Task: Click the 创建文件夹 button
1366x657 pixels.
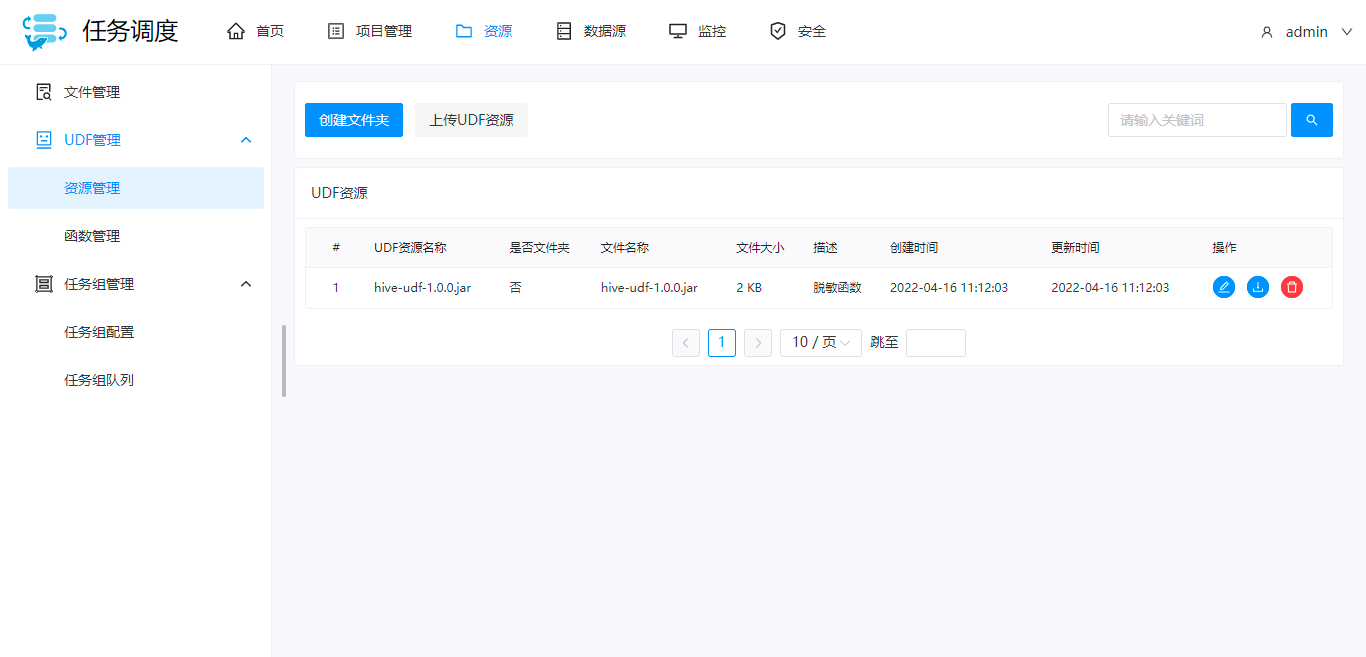Action: [353, 119]
